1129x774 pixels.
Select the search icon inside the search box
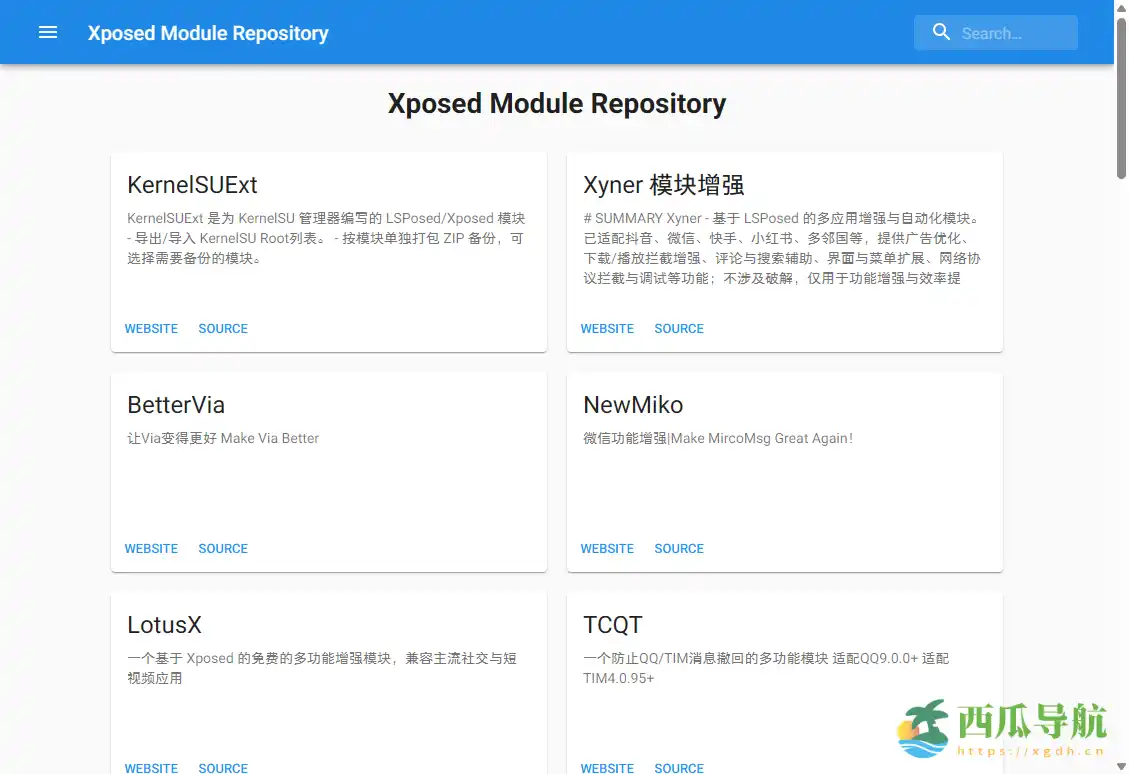click(x=941, y=31)
